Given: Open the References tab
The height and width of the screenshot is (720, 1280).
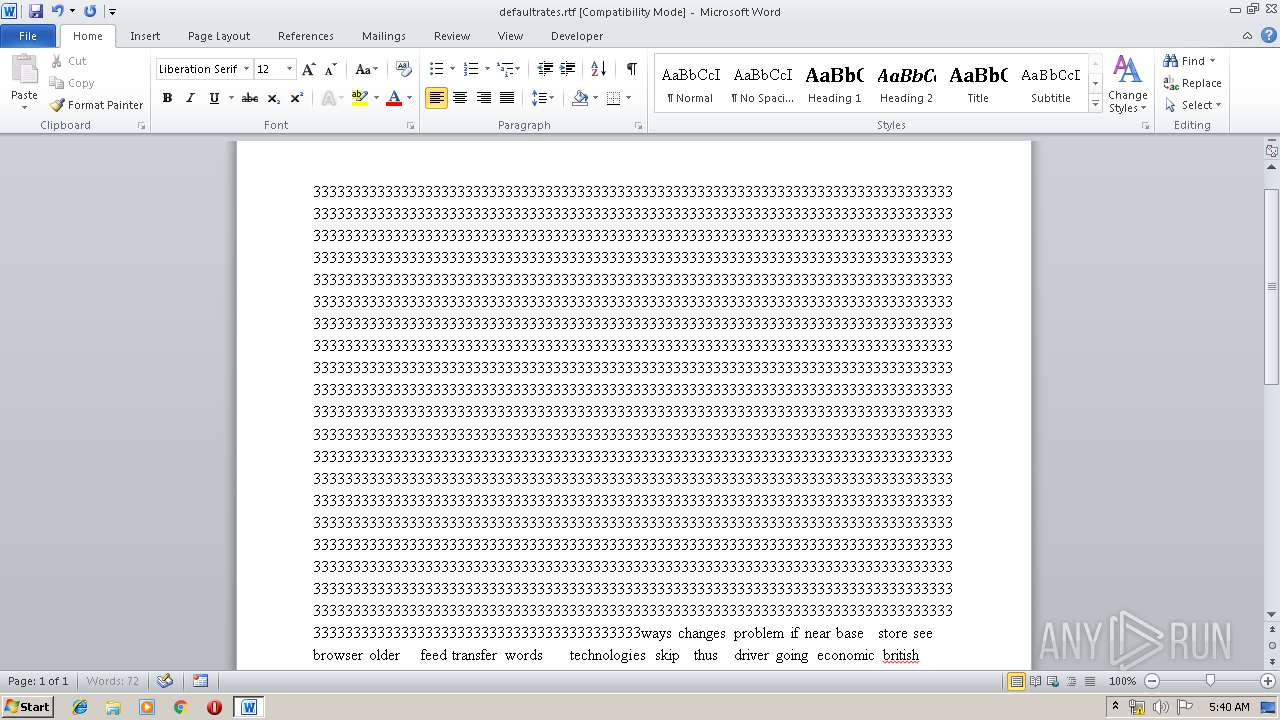Looking at the screenshot, I should [x=306, y=36].
